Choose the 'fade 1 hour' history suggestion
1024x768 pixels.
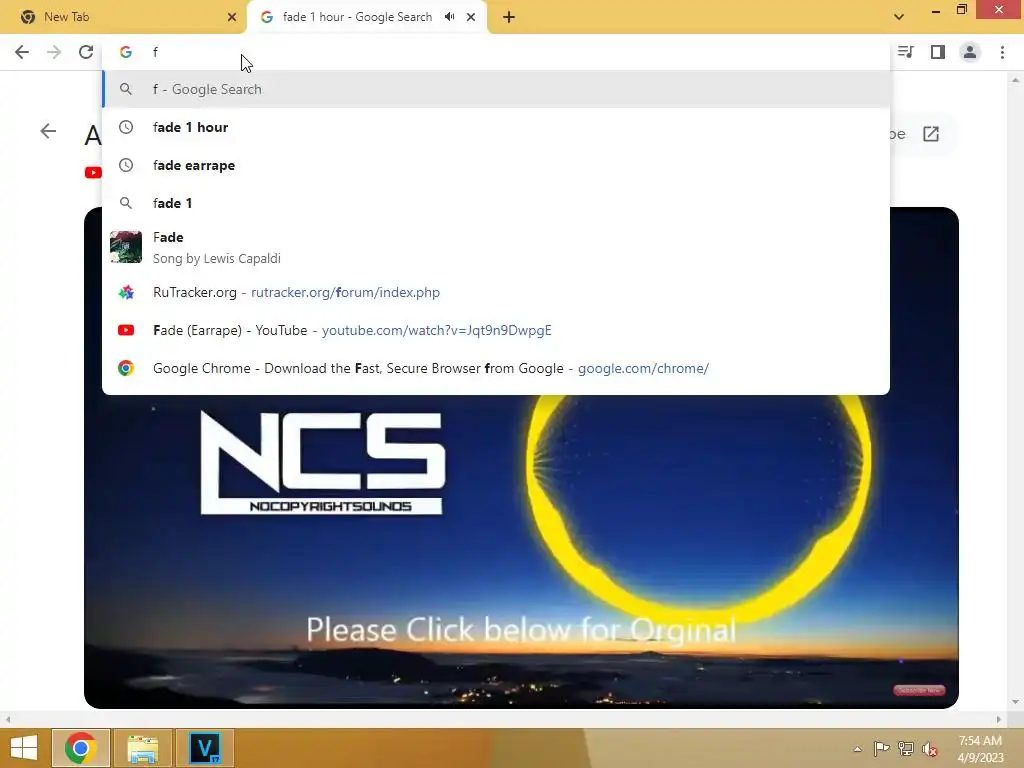click(x=496, y=127)
